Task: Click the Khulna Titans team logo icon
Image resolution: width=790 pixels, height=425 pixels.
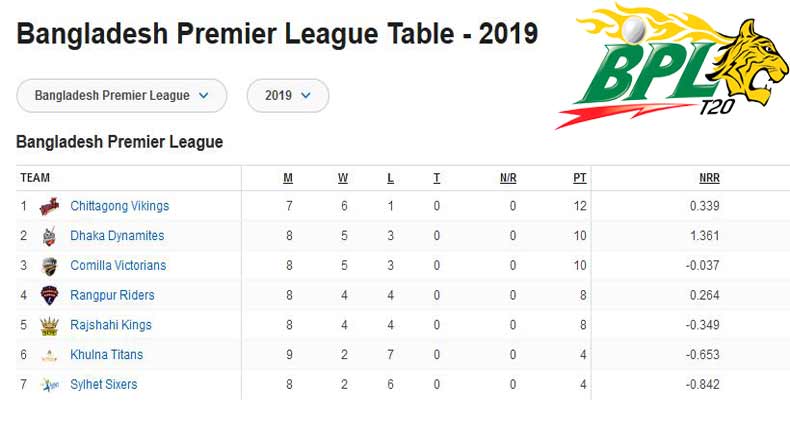Action: pos(49,356)
